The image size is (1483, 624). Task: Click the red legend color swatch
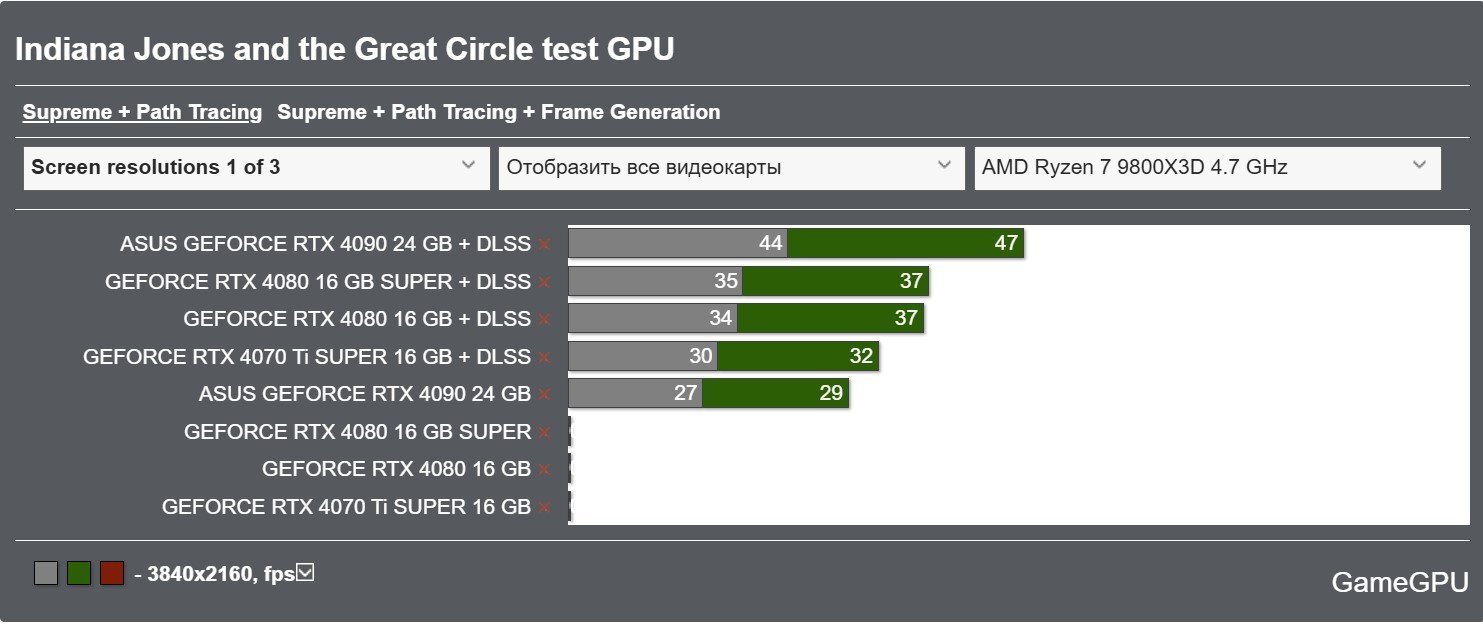pos(112,573)
